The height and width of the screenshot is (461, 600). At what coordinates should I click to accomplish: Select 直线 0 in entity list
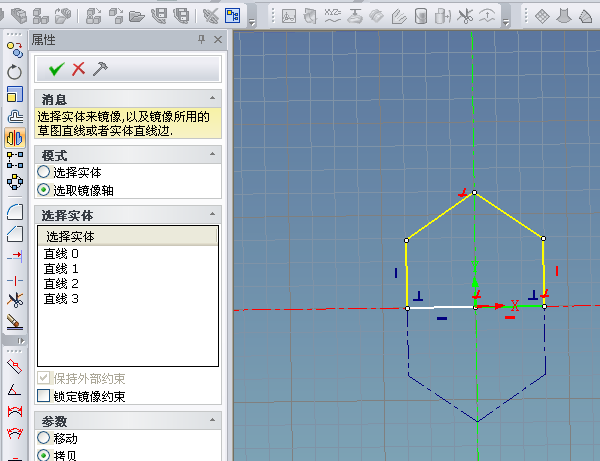point(61,254)
